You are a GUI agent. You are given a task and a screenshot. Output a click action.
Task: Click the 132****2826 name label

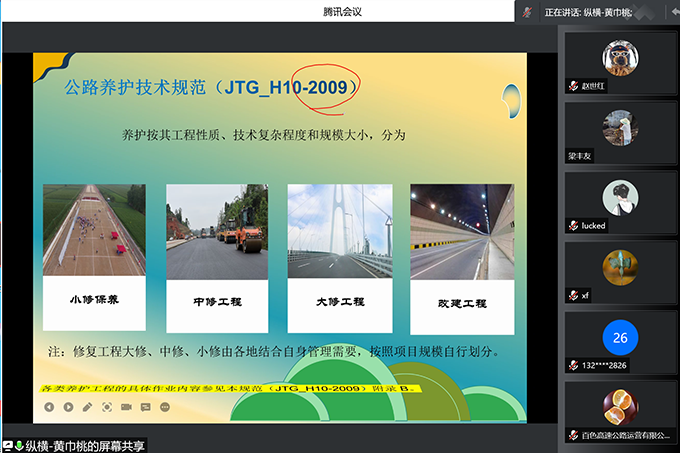[604, 365]
